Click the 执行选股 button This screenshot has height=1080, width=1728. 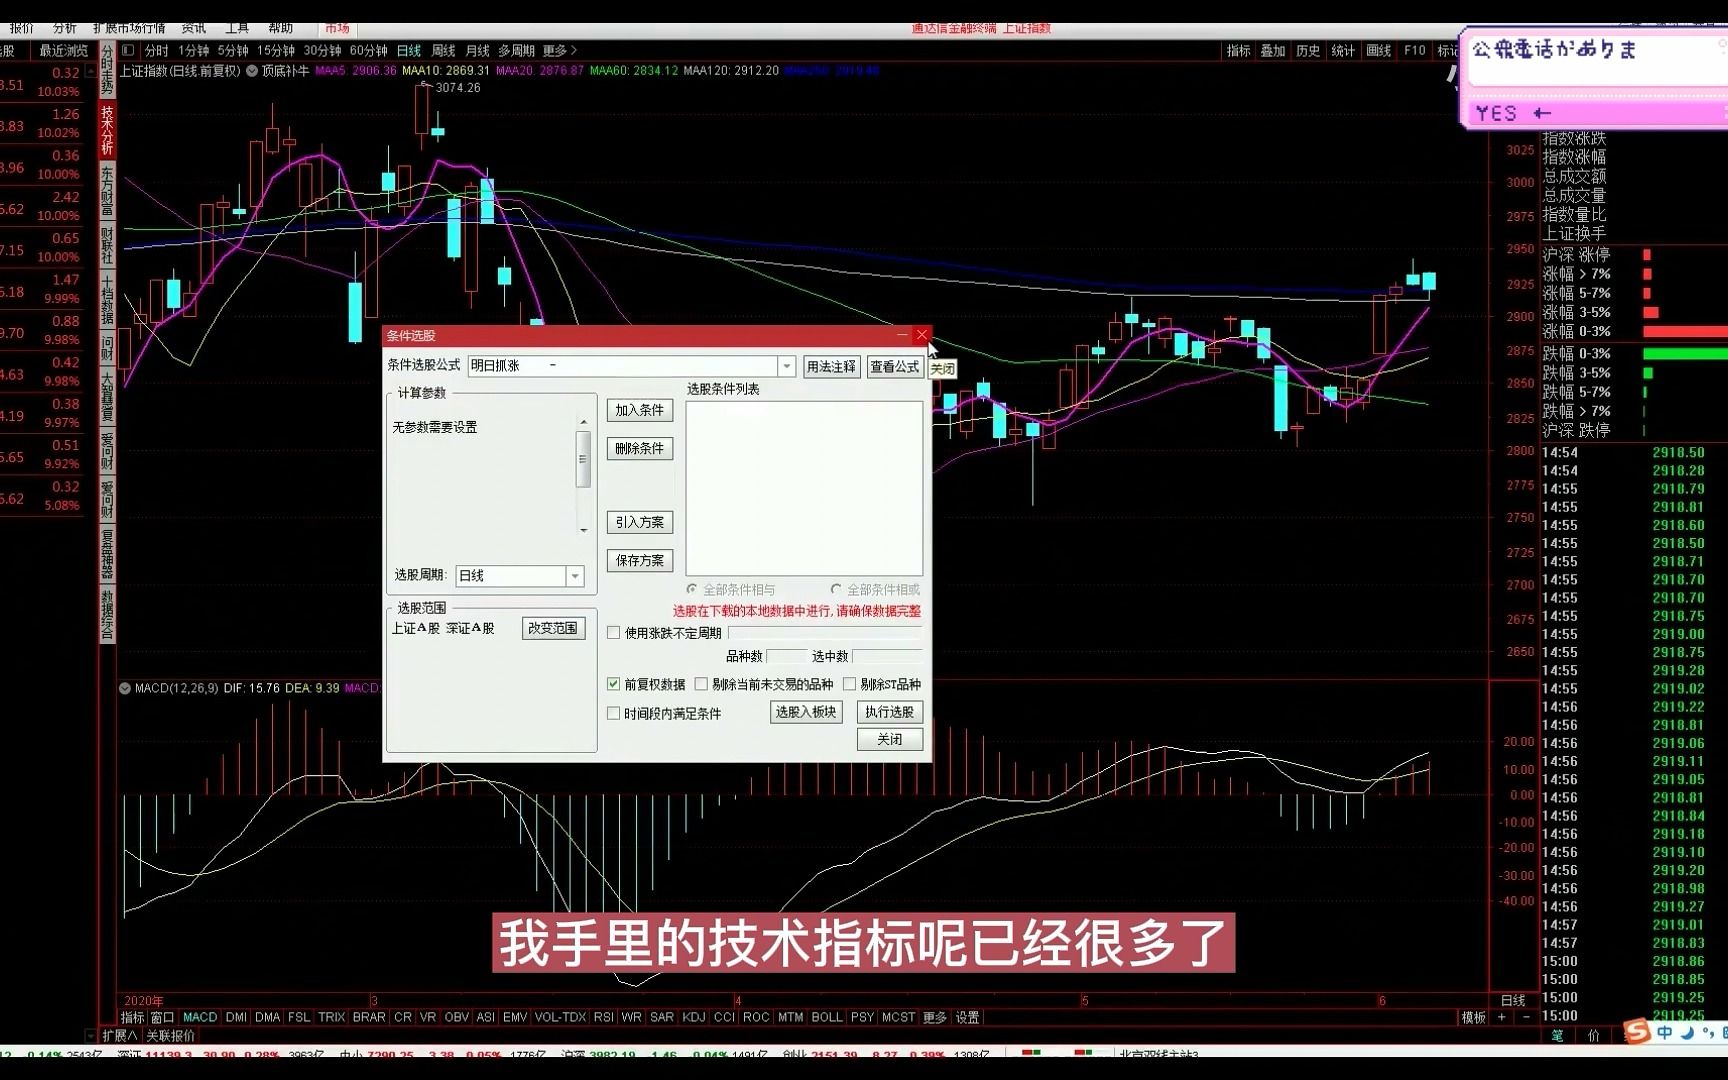coord(889,712)
